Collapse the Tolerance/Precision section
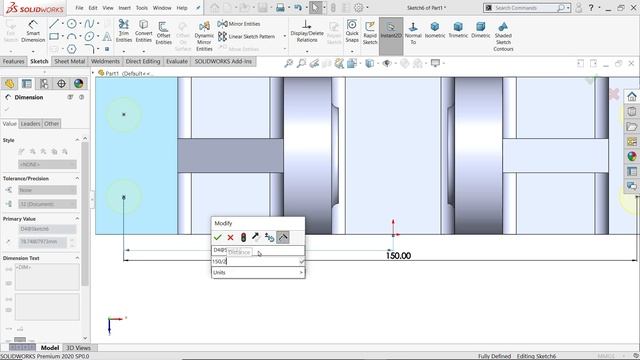The width and height of the screenshot is (640, 360). pos(77,178)
